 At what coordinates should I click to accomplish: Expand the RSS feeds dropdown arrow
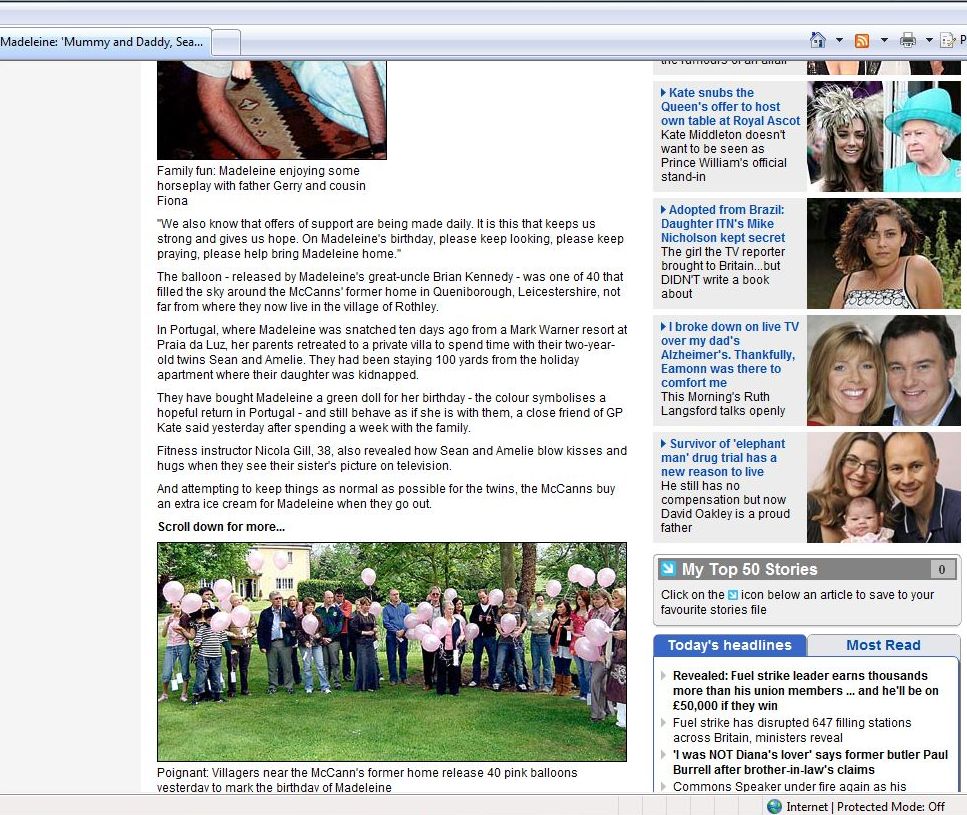point(883,40)
